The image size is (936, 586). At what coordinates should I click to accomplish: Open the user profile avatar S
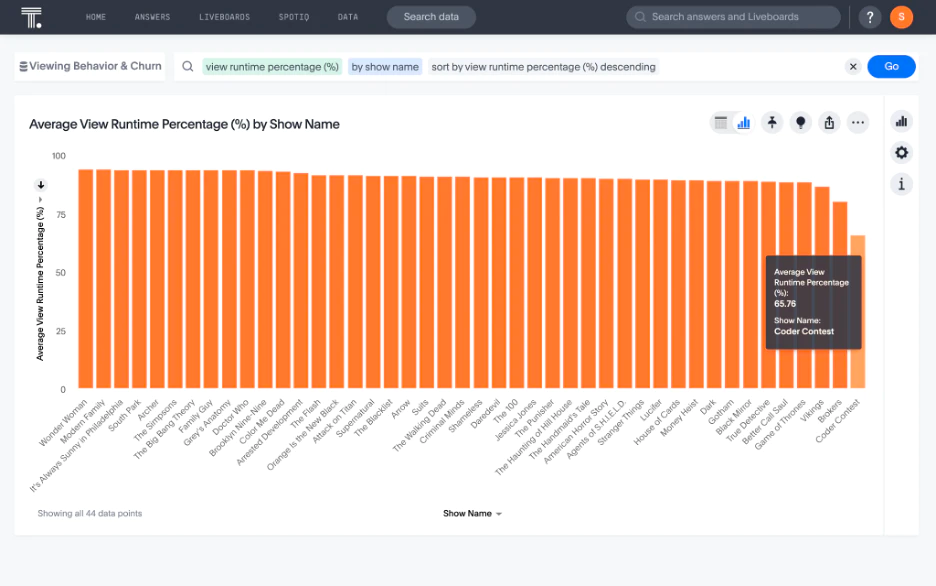901,17
